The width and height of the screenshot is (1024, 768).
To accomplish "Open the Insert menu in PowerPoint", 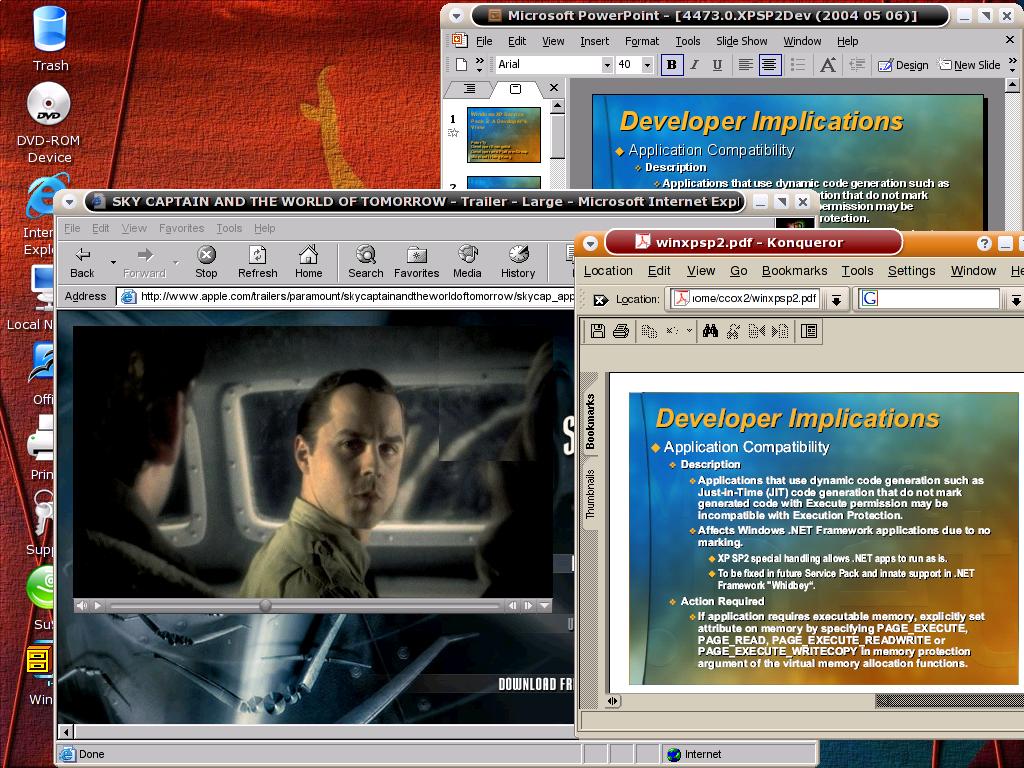I will pos(594,41).
